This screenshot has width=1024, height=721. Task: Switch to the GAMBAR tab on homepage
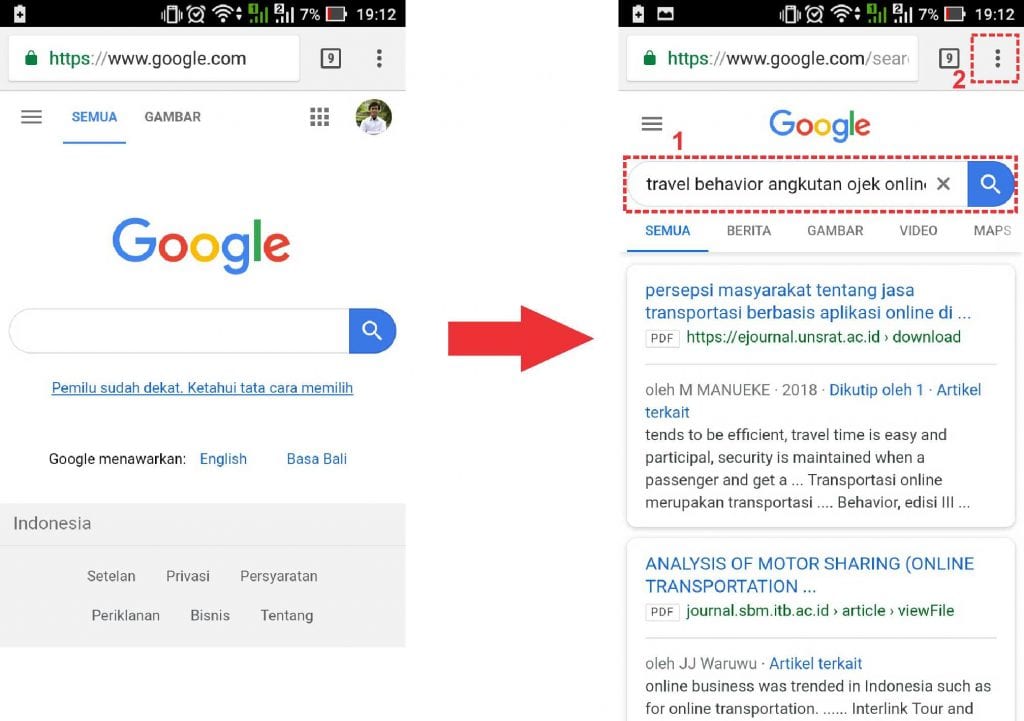(x=172, y=117)
